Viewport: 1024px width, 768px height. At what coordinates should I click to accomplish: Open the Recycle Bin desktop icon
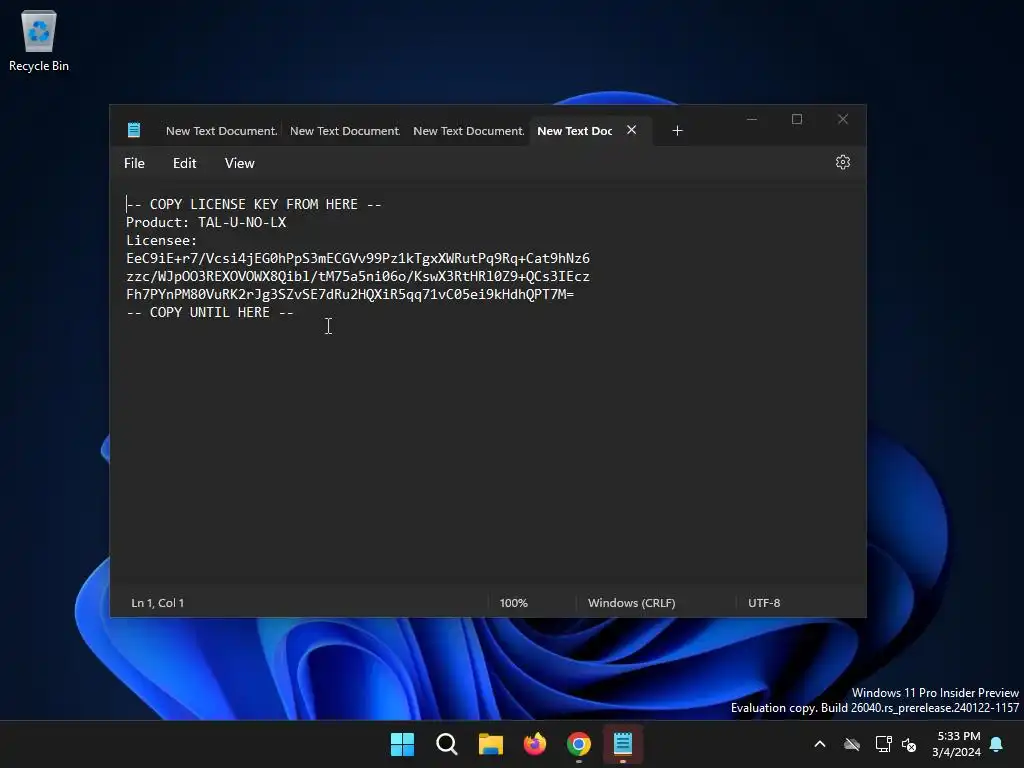coord(39,41)
